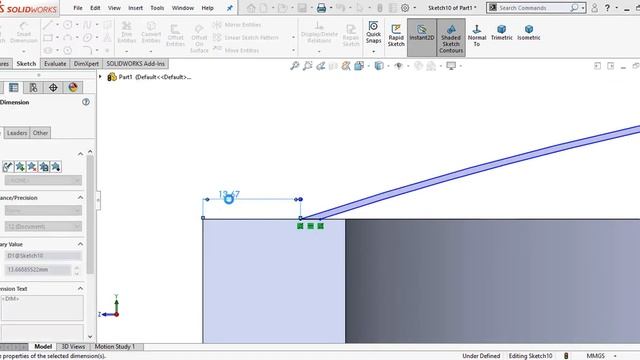Image resolution: width=640 pixels, height=360 pixels.
Task: Collapse the Style section chevron
Action: tap(80, 154)
